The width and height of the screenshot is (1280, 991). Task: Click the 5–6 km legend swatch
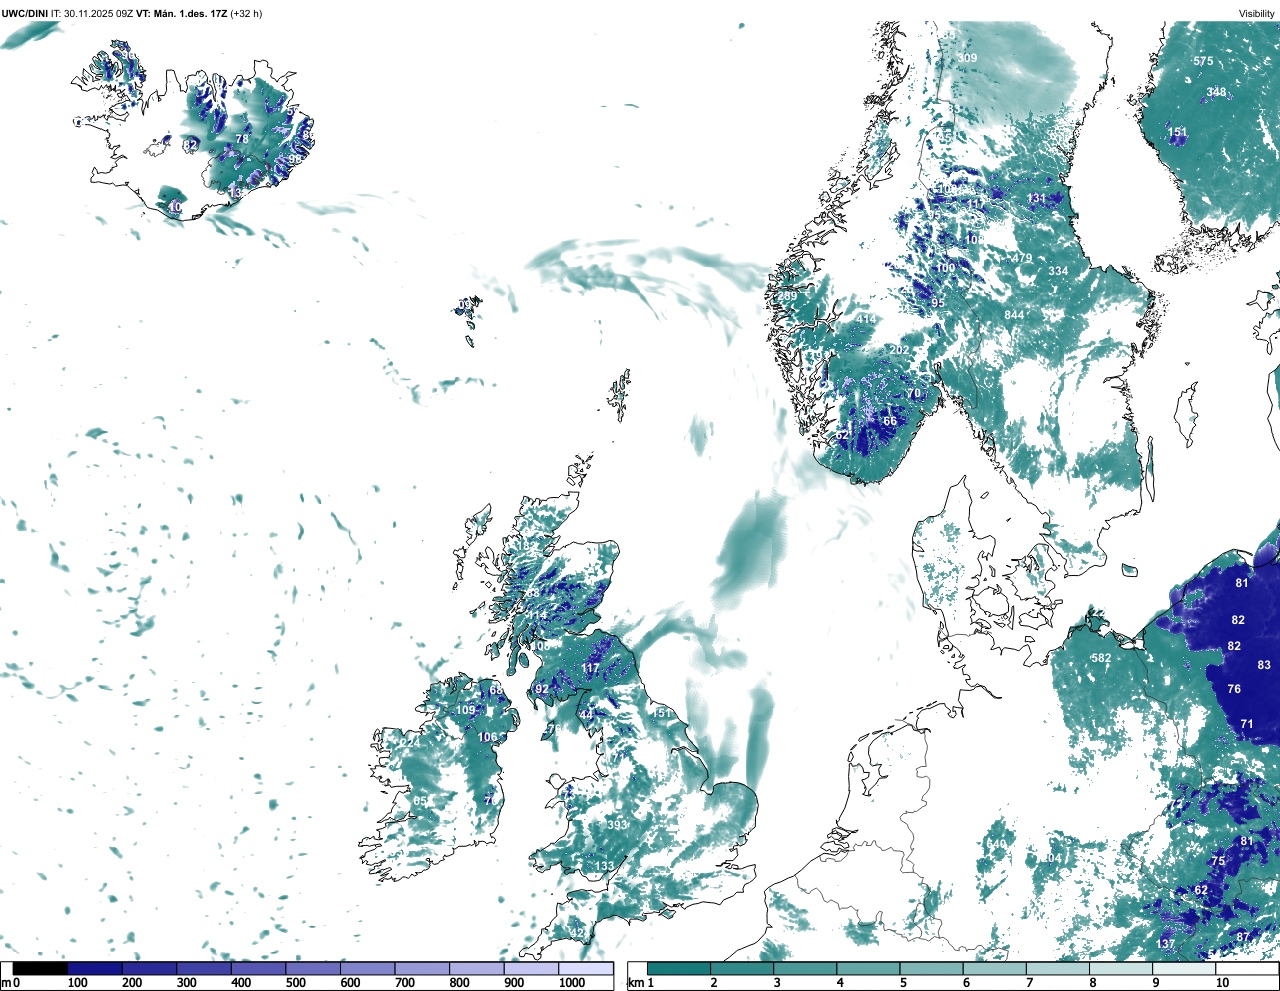(x=931, y=969)
